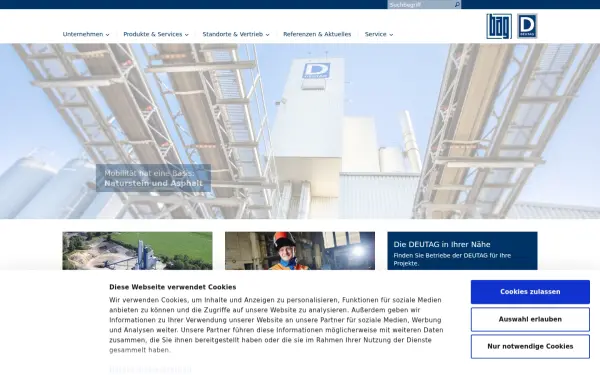Open Die DEUTAG in Ihrer Nähe tile
Viewport: 600px width, 375px height.
tap(462, 251)
